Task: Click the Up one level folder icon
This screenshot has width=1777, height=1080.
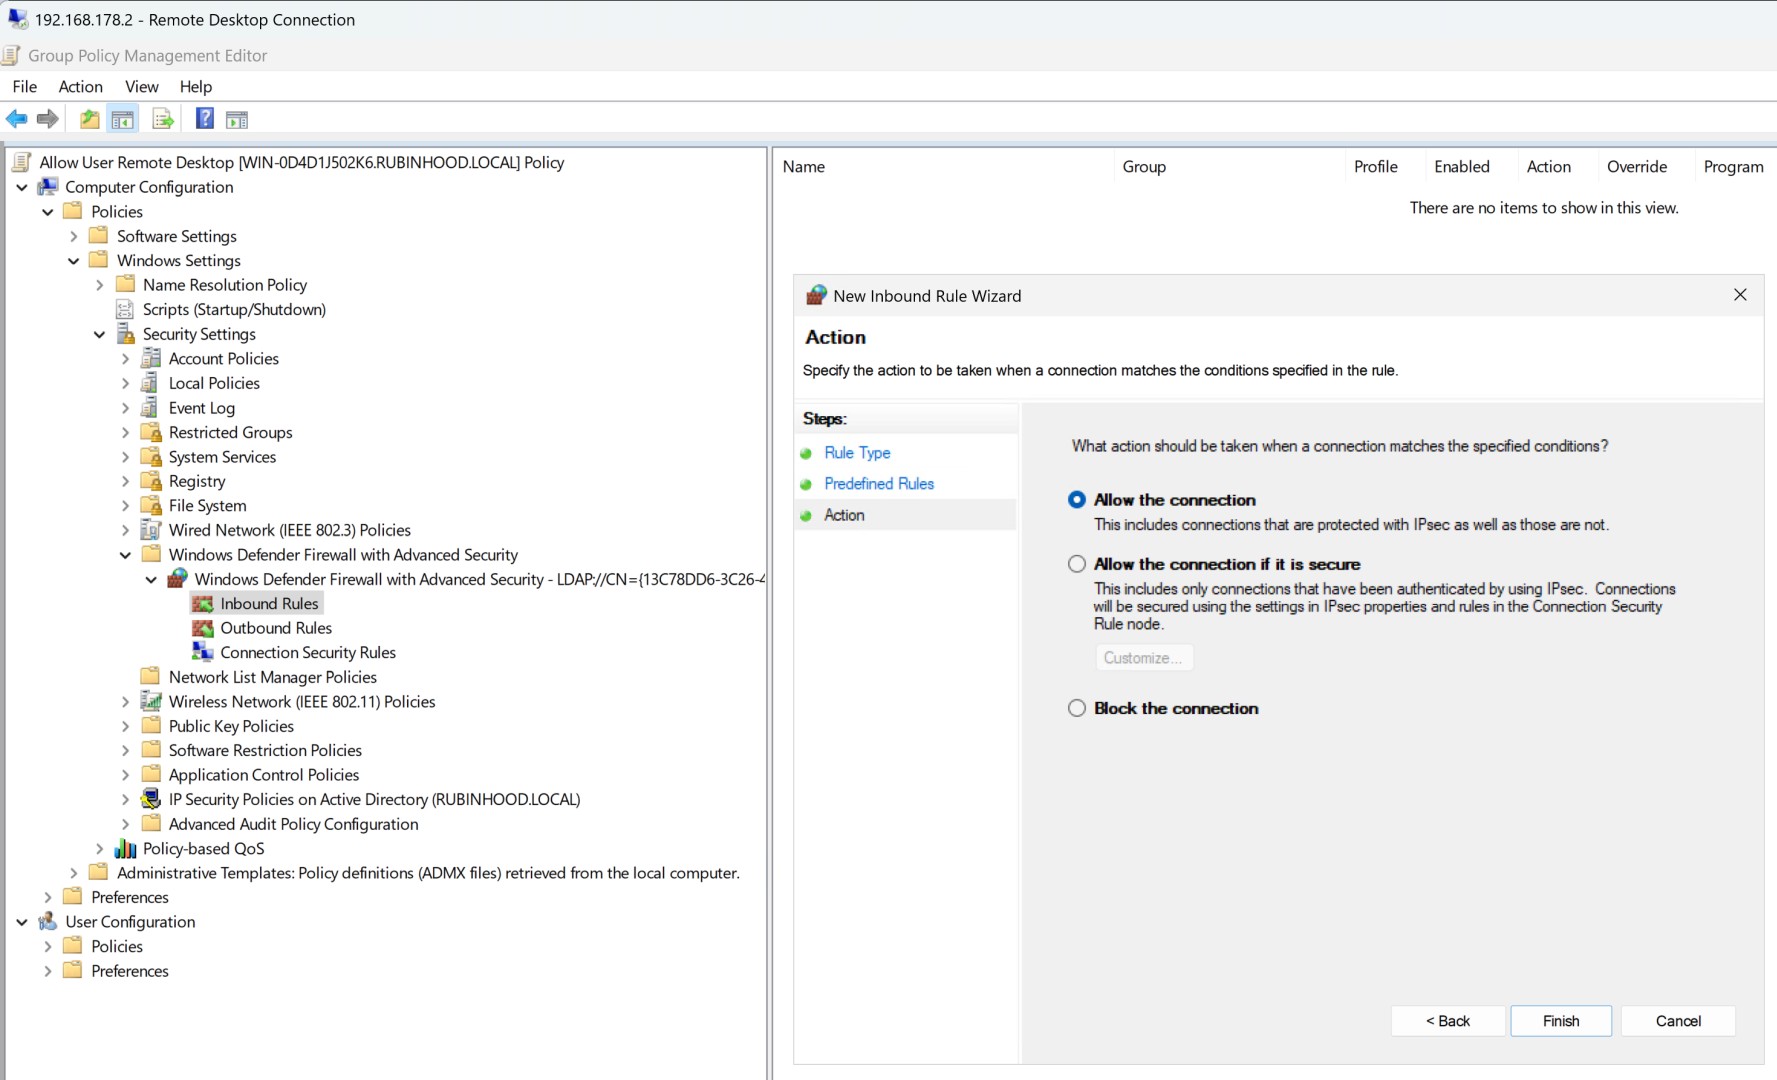Action: click(x=90, y=119)
